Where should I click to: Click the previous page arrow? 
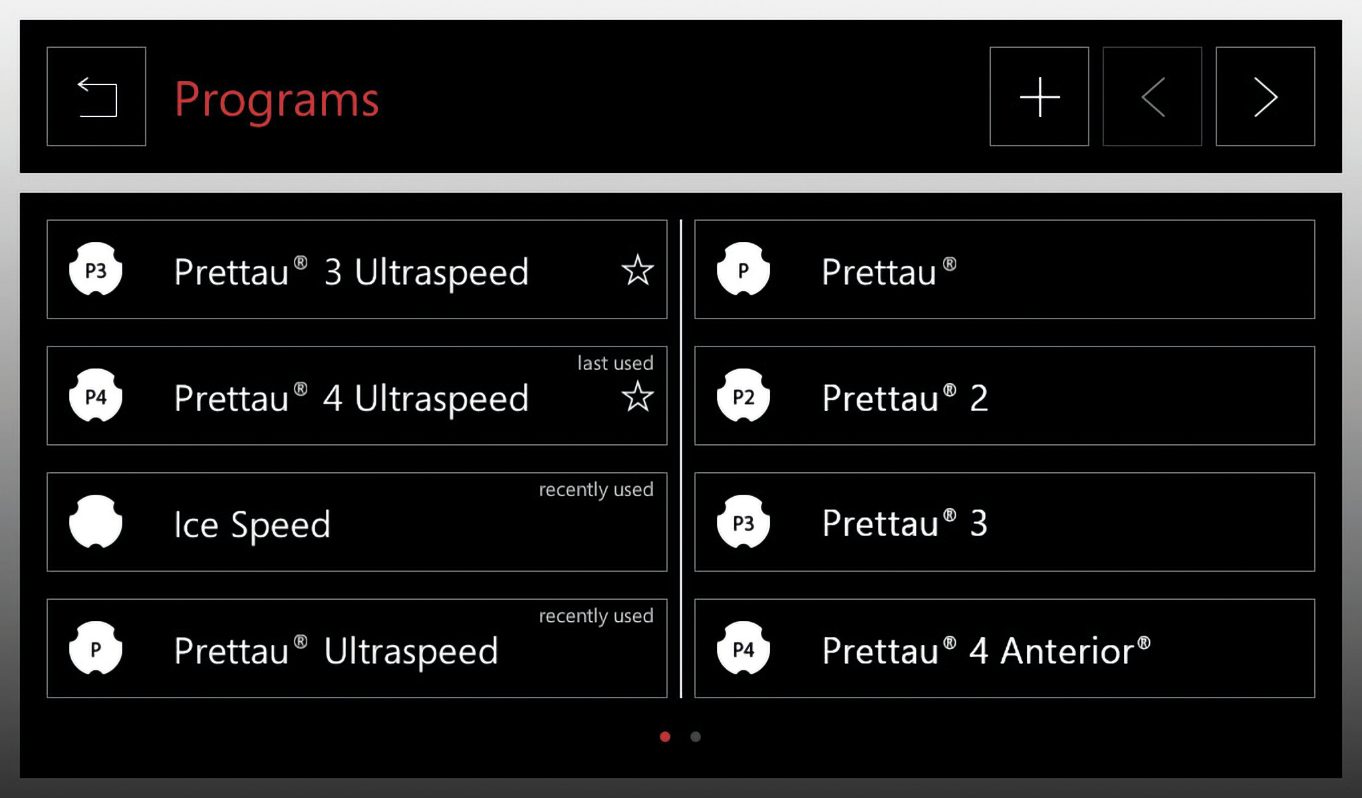1152,97
